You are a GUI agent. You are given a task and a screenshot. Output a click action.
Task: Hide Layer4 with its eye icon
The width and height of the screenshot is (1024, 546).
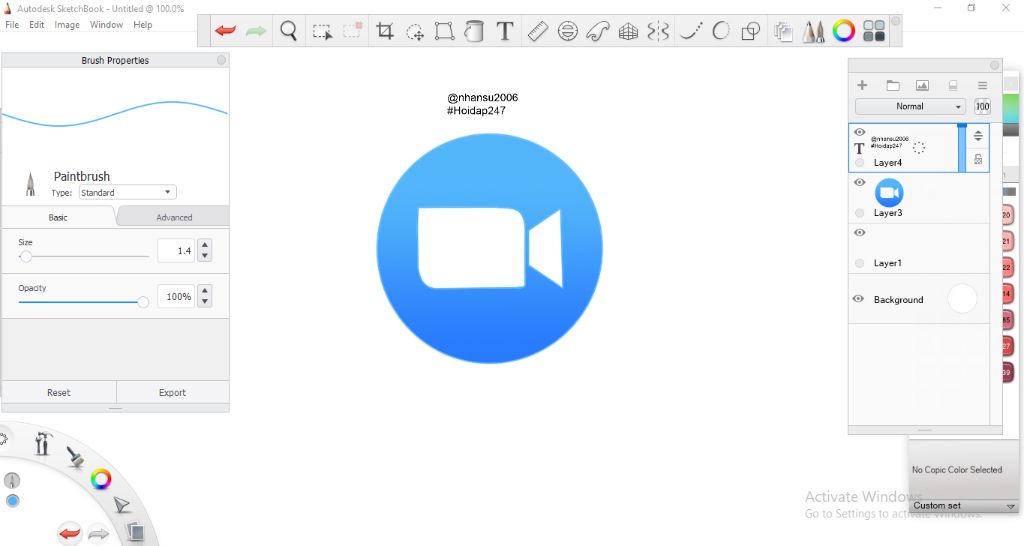click(x=859, y=132)
